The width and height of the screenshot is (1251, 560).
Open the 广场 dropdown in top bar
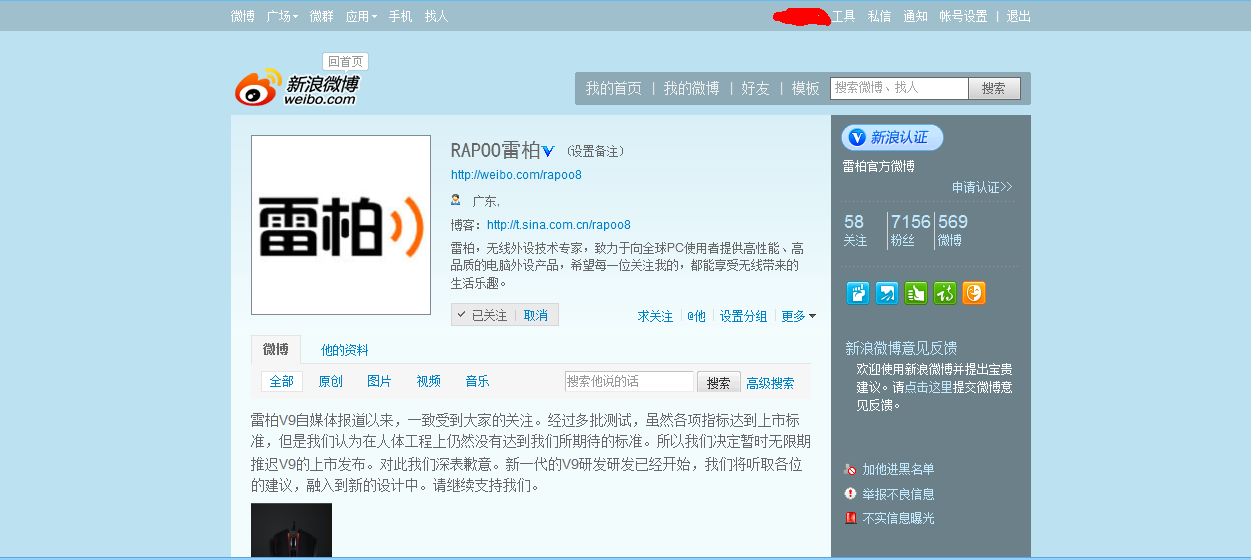point(282,16)
